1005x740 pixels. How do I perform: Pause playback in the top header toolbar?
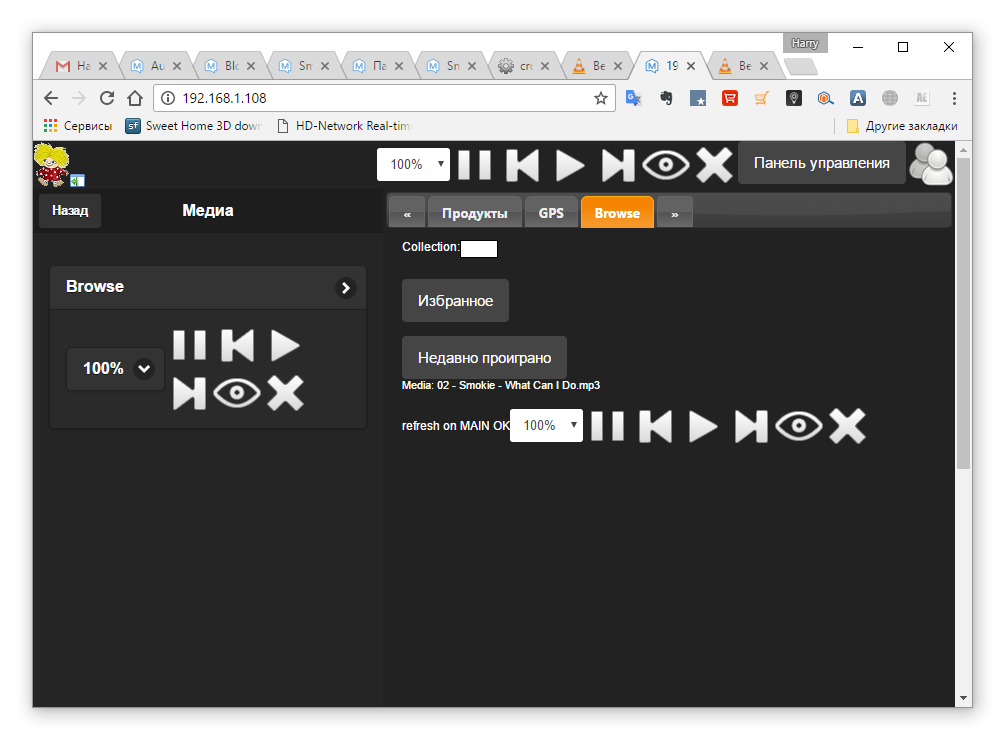click(x=474, y=165)
